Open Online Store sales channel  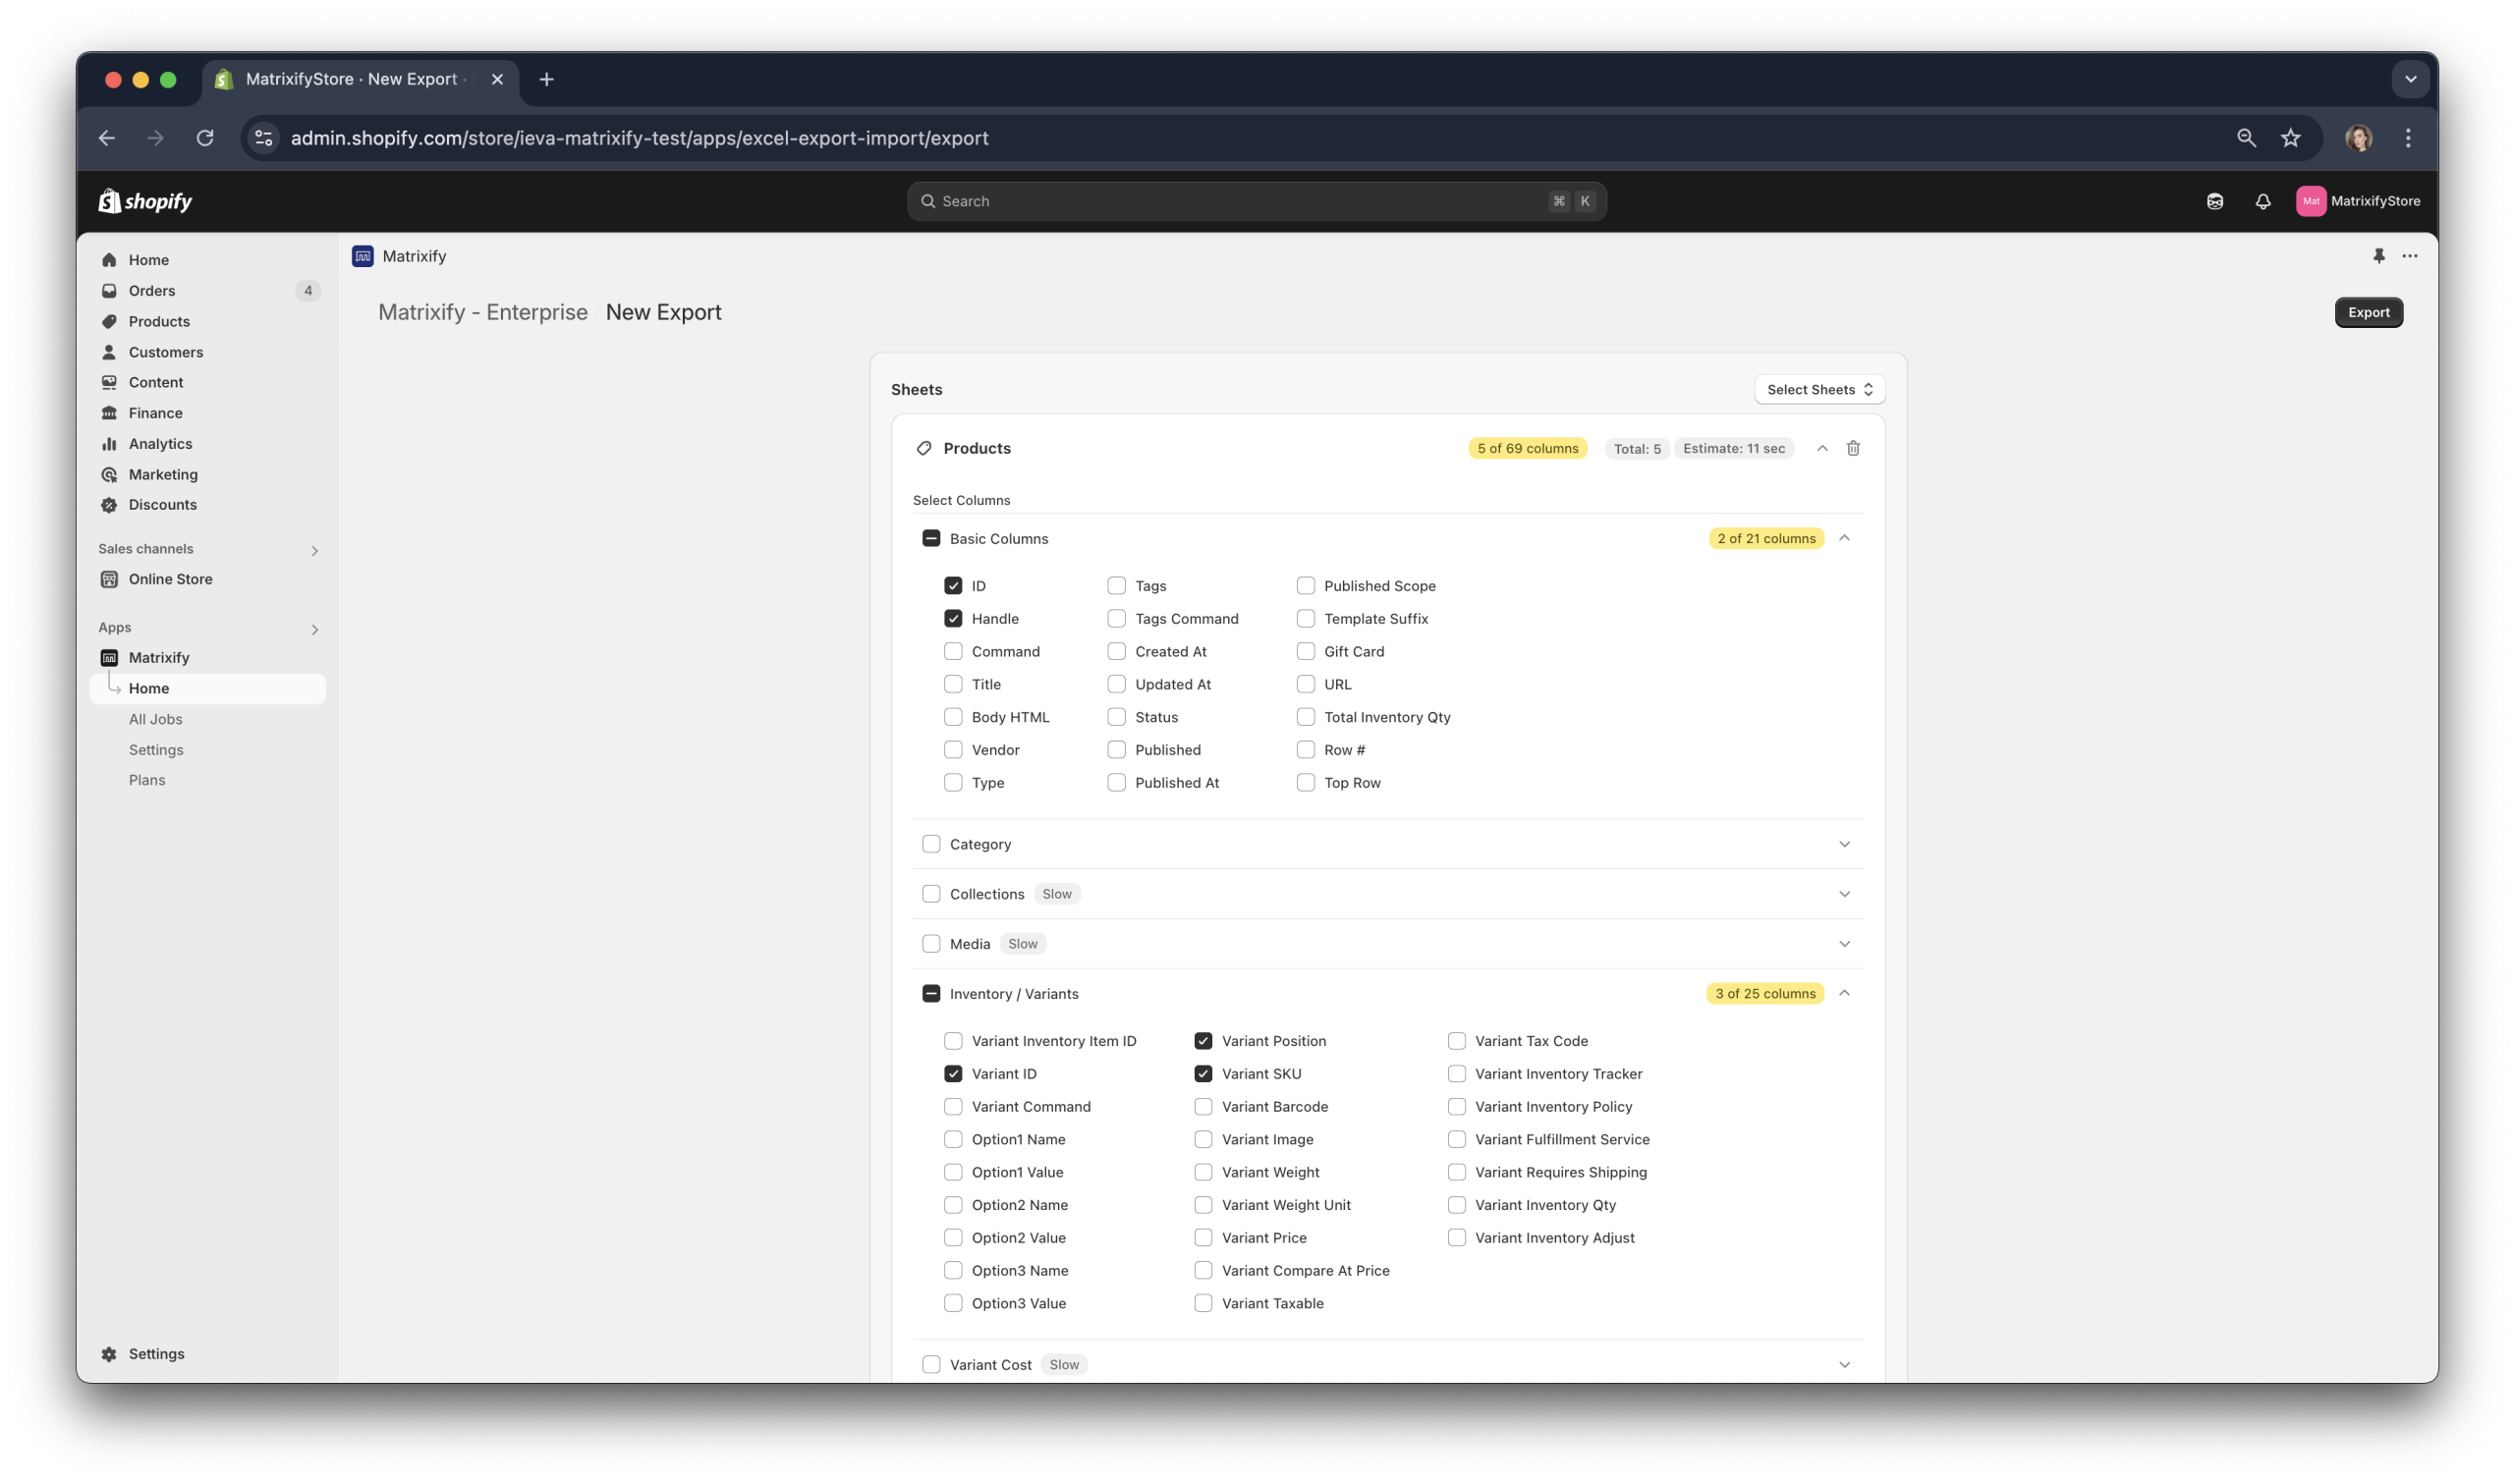(170, 578)
